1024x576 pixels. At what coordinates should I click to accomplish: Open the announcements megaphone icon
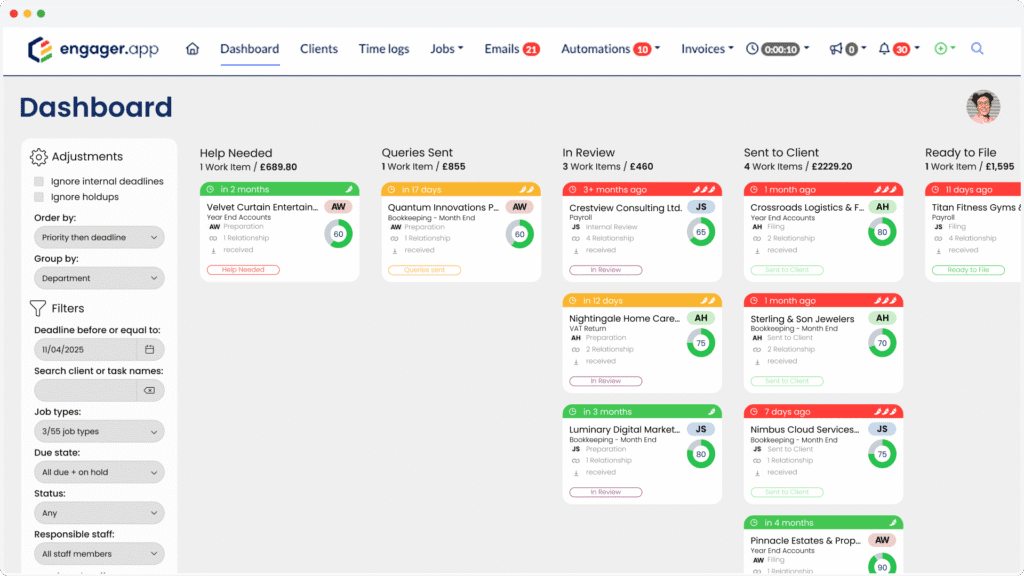(836, 49)
